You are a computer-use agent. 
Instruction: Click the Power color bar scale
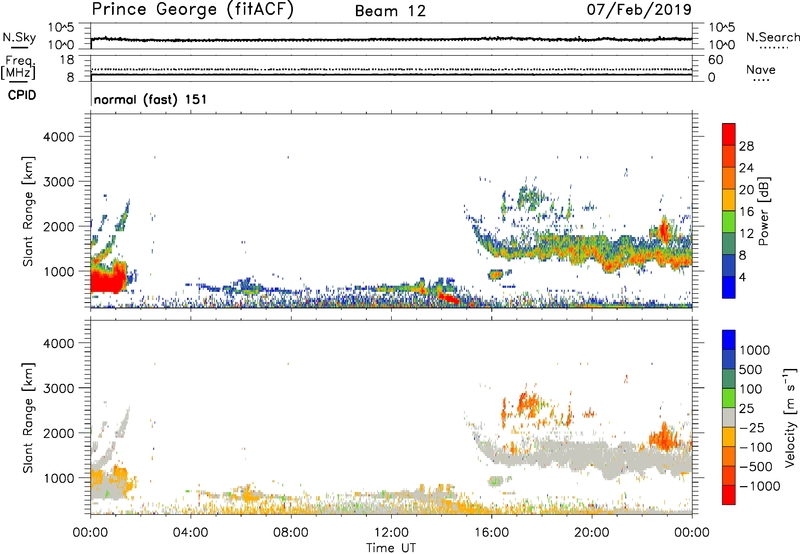click(x=729, y=211)
